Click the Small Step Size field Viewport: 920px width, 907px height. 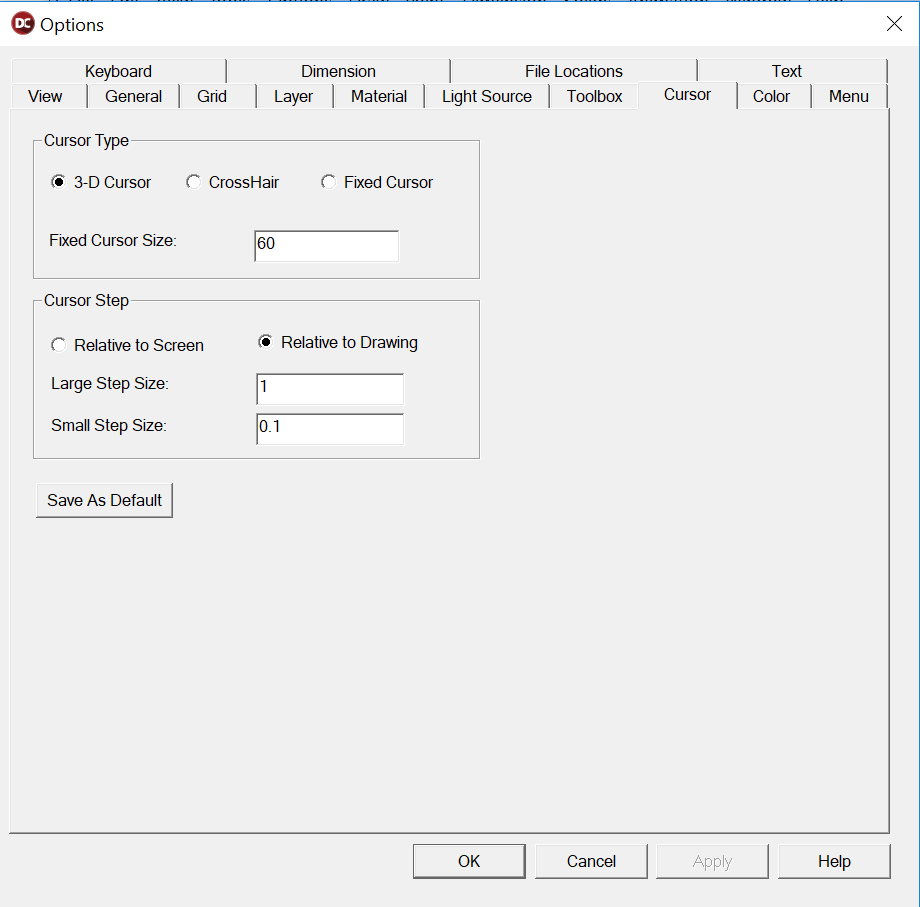click(330, 429)
